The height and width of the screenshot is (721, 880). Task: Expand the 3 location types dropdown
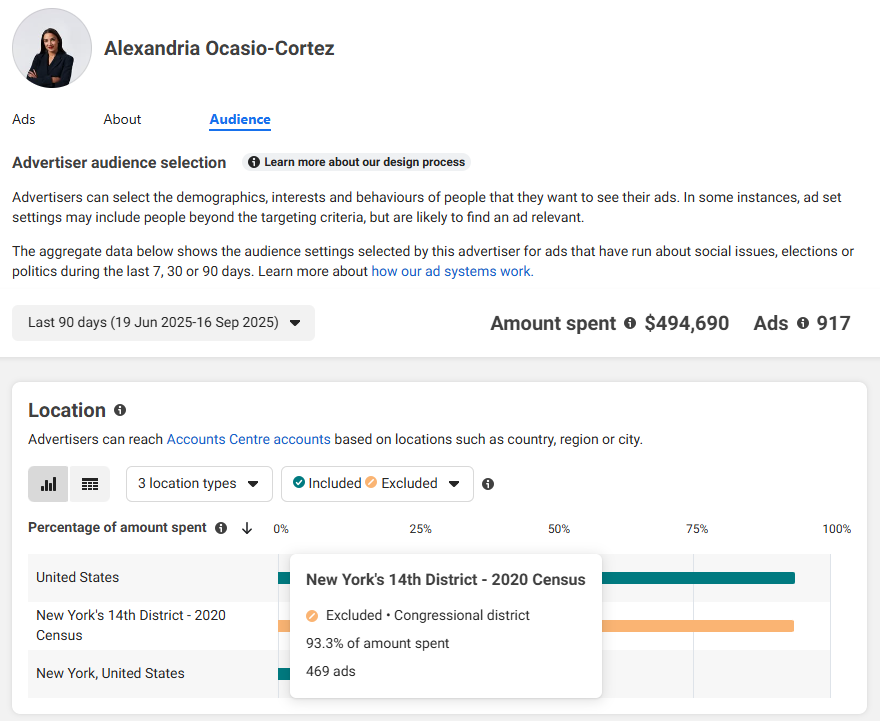tap(199, 484)
